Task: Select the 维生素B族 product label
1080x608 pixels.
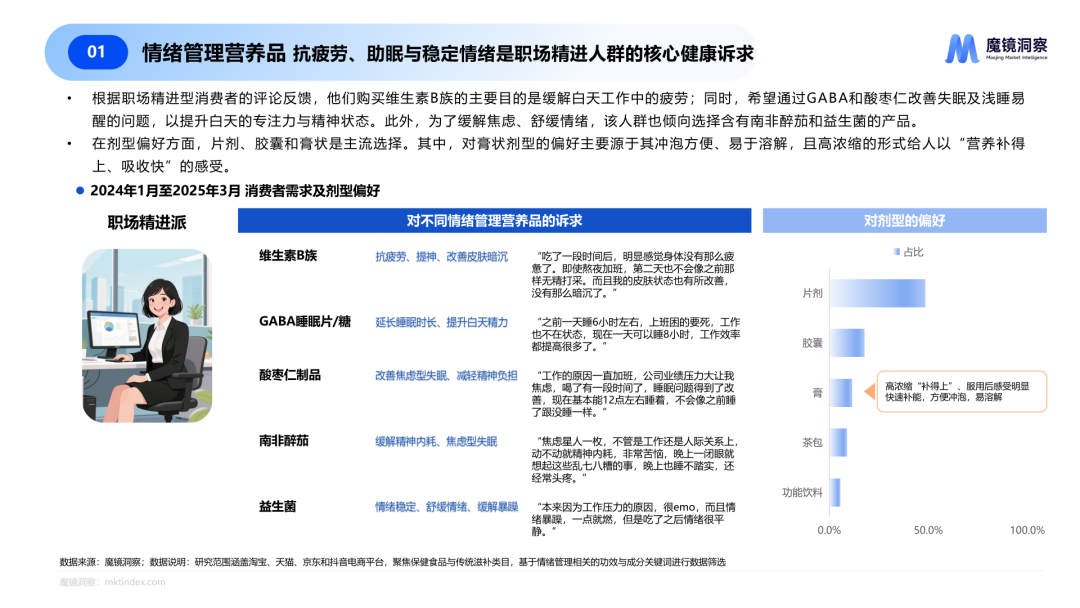Action: click(288, 256)
